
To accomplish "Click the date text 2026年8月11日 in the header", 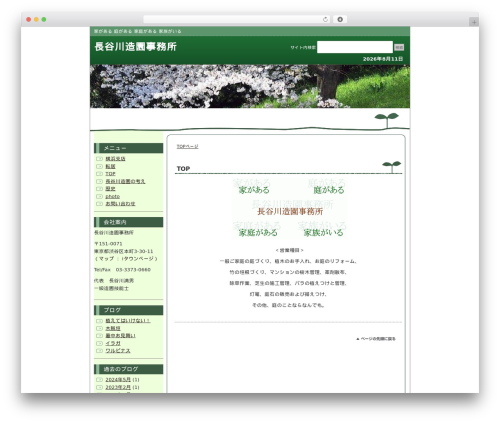I will (383, 59).
